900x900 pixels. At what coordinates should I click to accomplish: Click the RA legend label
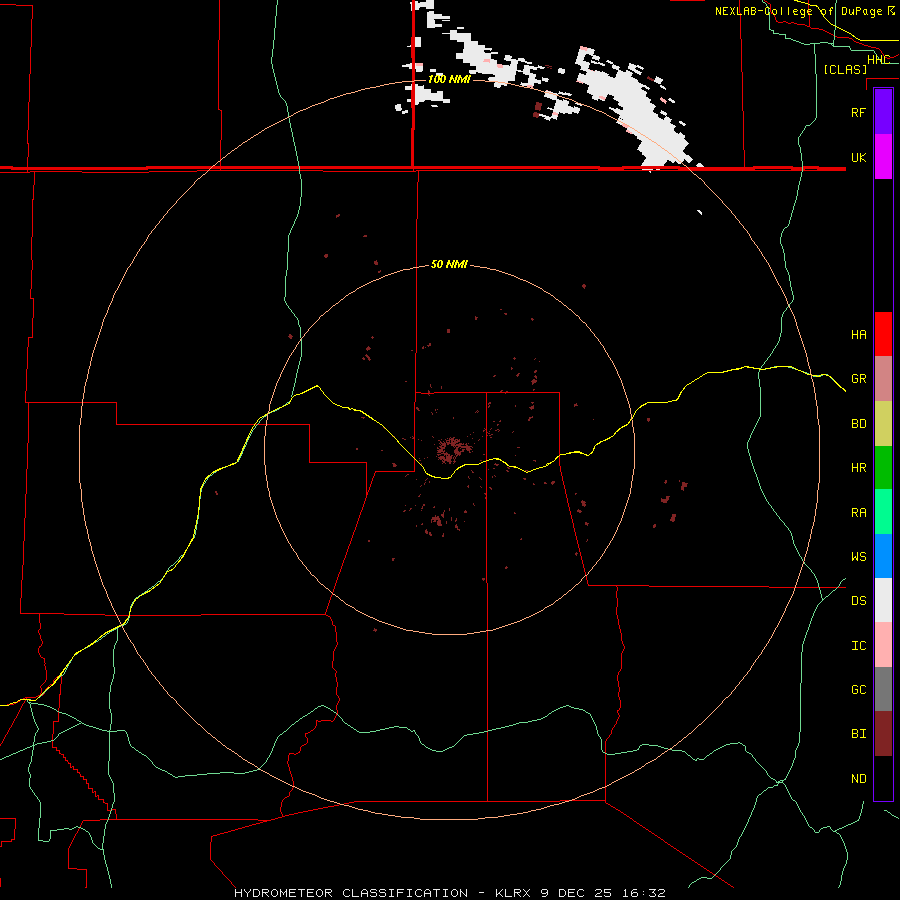pos(859,513)
